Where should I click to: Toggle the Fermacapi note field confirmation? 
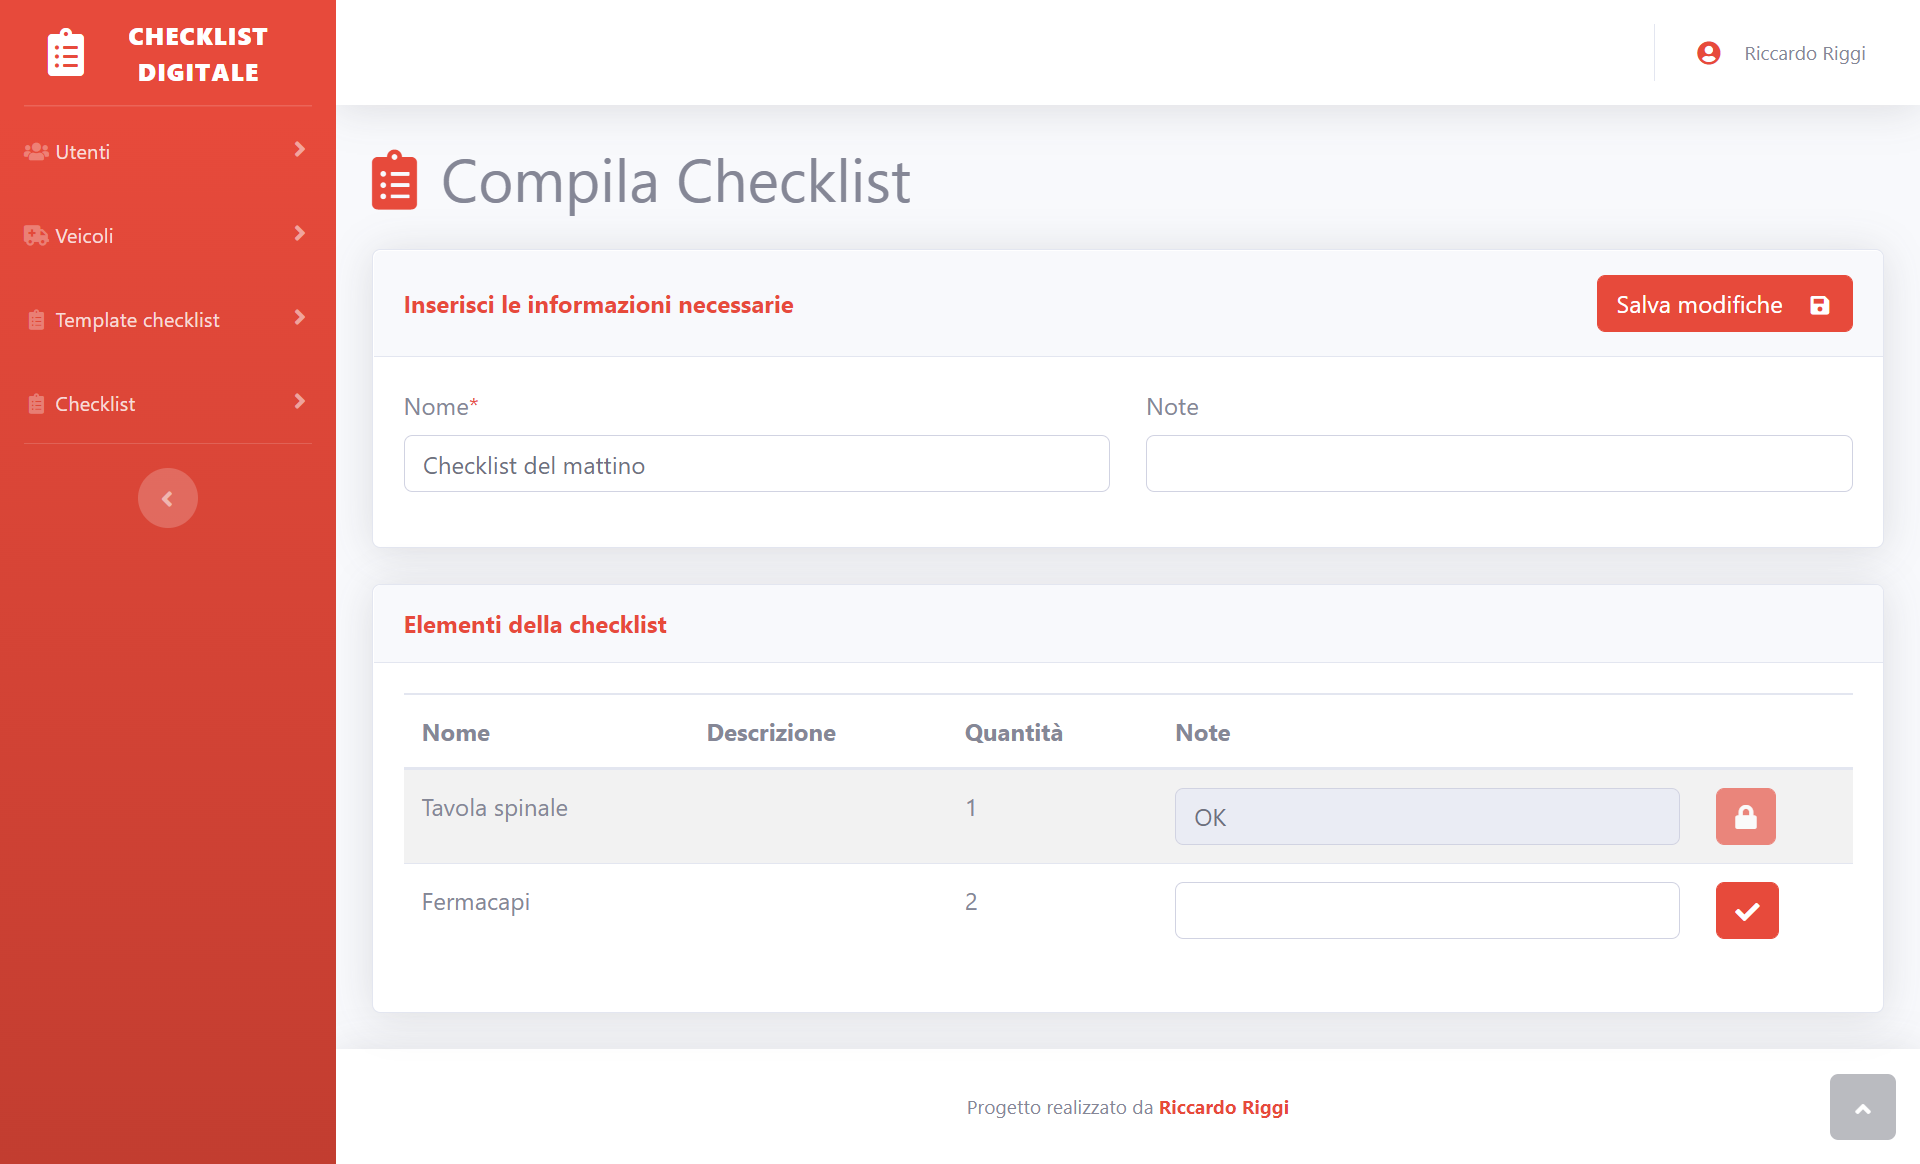[1747, 910]
